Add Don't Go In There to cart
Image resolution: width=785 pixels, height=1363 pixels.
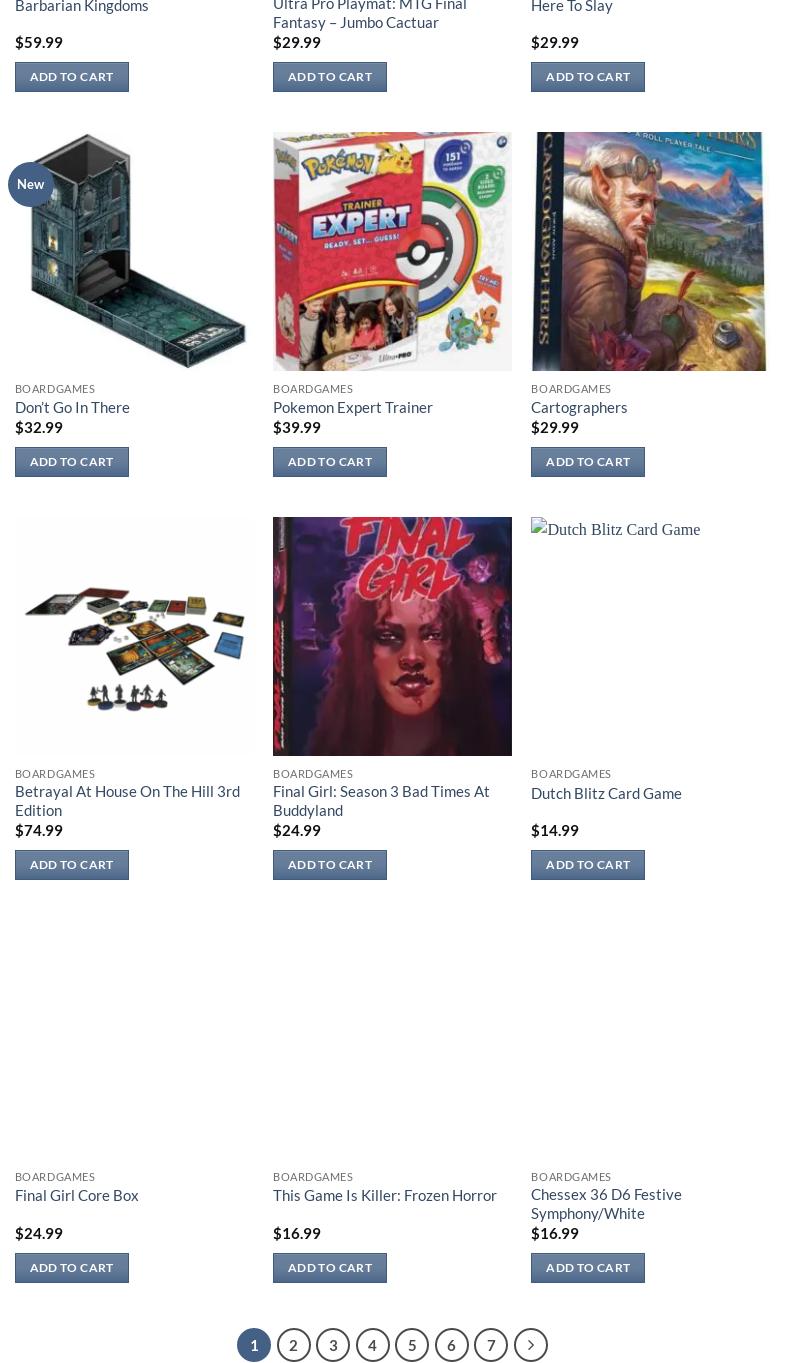point(72,462)
